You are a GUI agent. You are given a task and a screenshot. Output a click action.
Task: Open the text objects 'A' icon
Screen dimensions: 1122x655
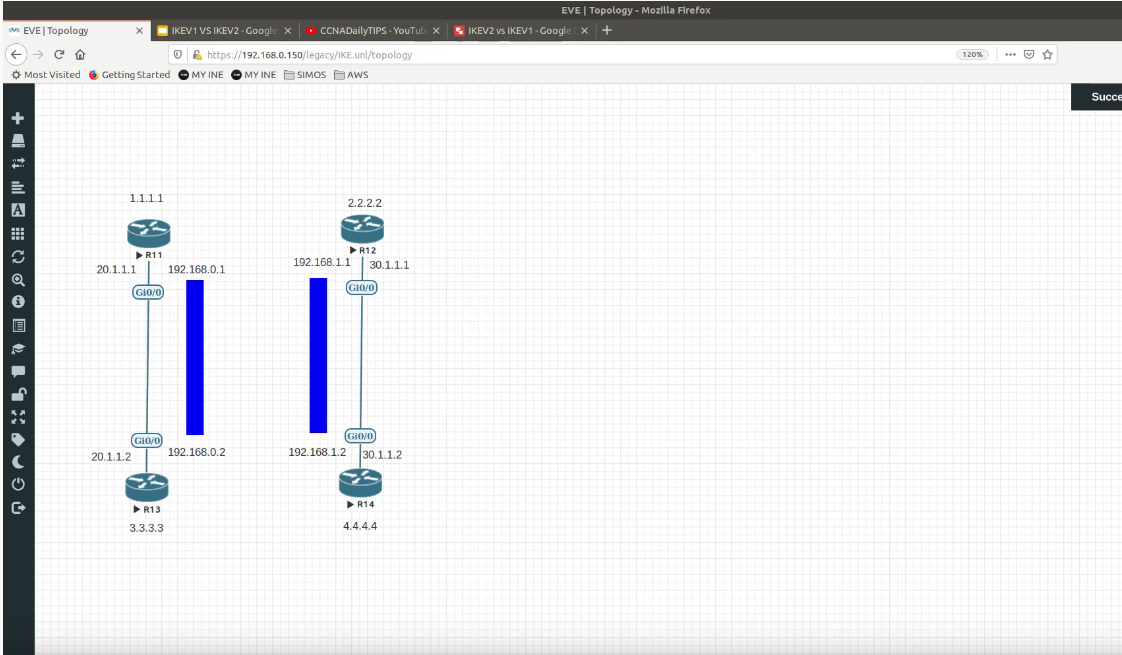(18, 210)
